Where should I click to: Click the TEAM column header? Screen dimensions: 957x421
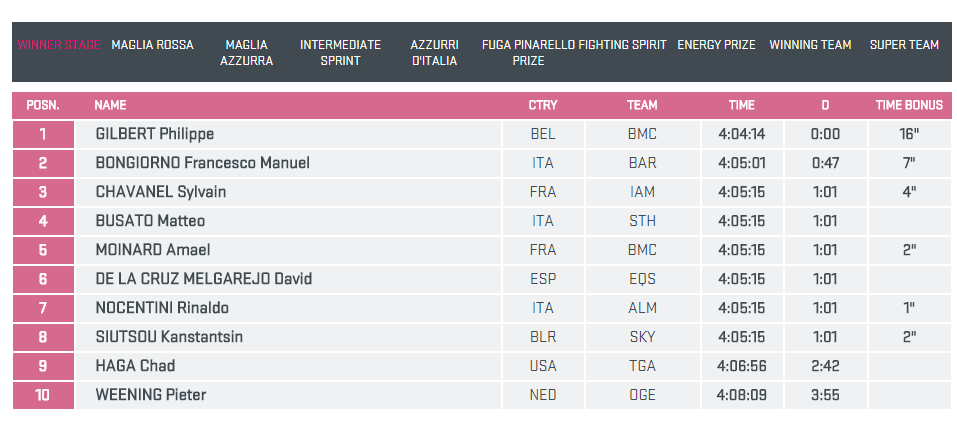click(x=642, y=105)
